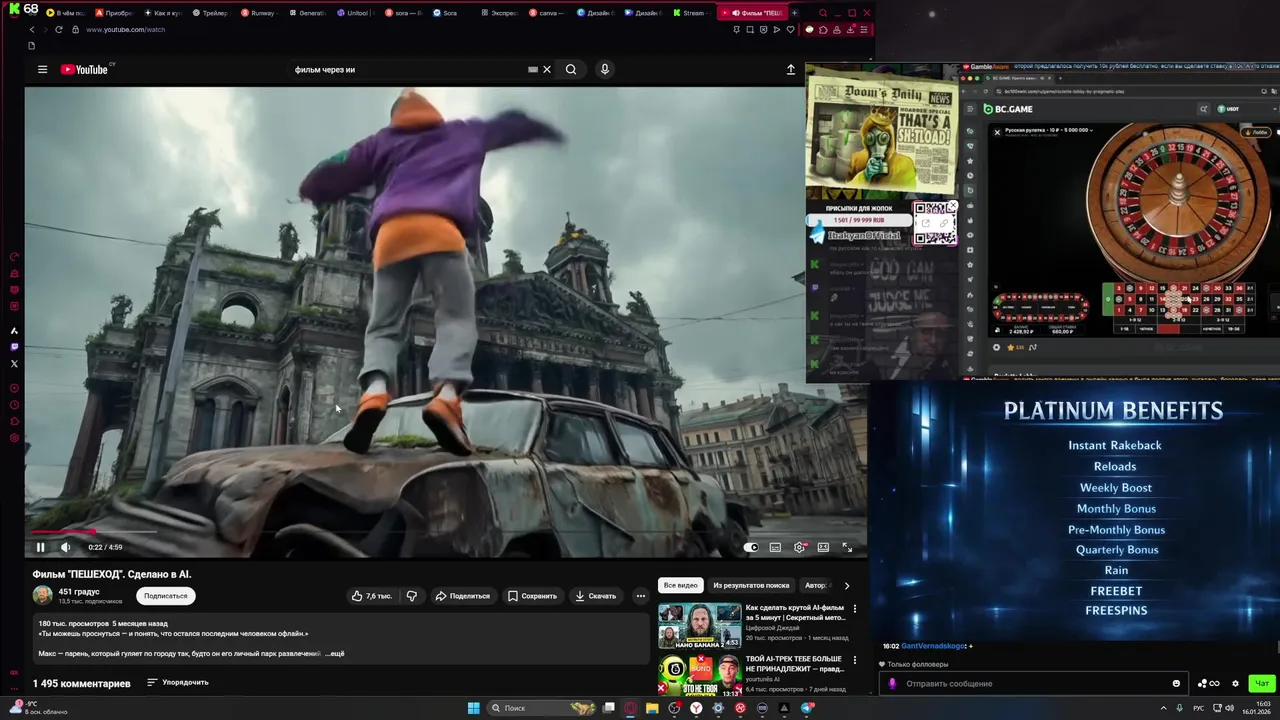Open File Explorer from the taskbar
This screenshot has width=1280, height=720.
point(652,708)
